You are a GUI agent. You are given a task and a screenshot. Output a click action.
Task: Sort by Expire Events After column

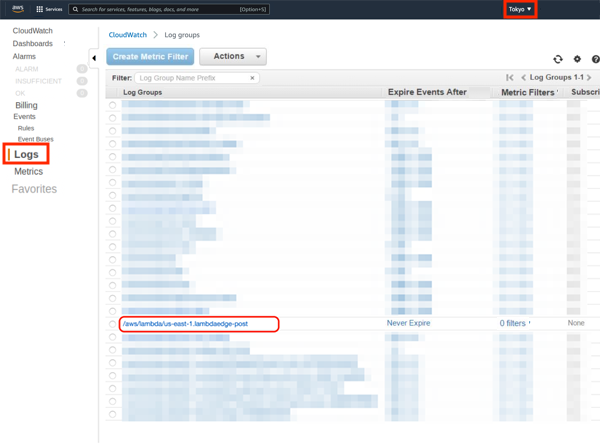(x=427, y=92)
